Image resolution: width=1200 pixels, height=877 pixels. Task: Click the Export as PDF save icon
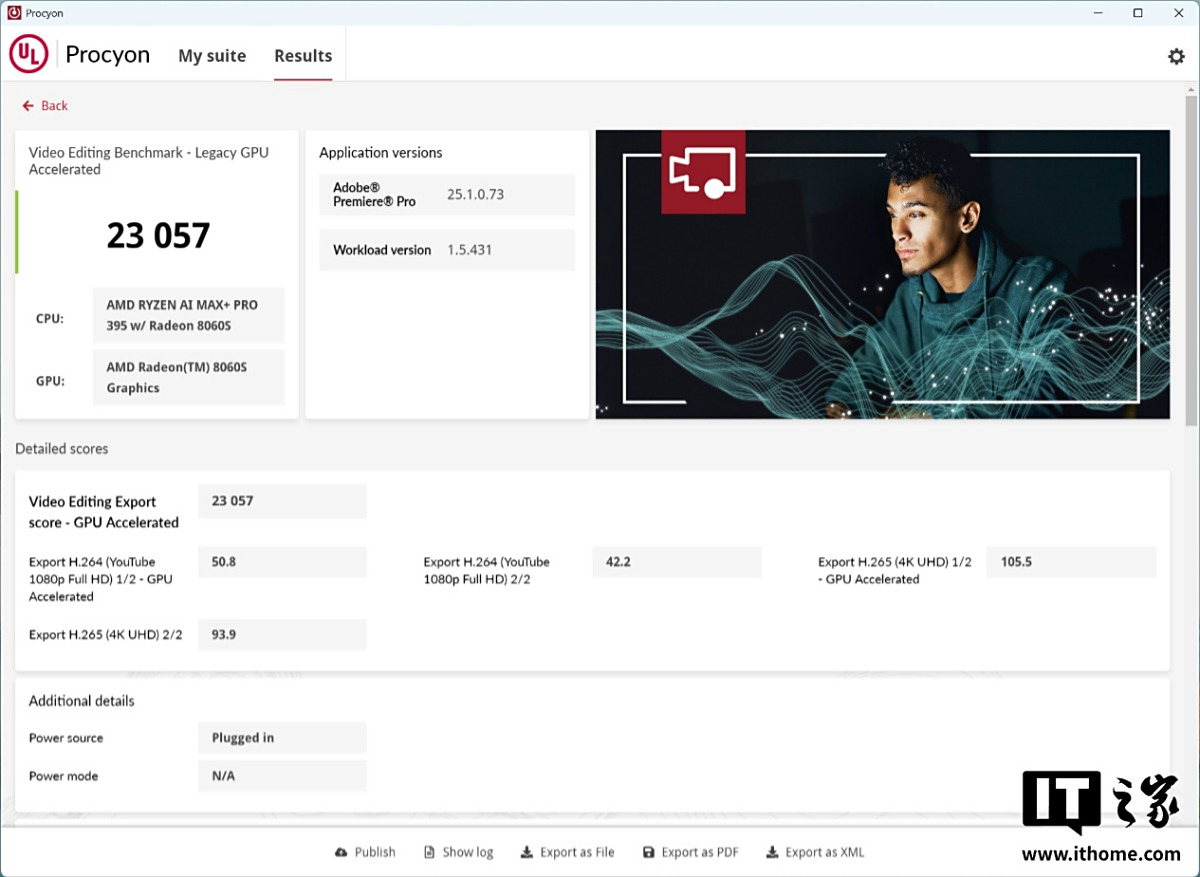click(x=649, y=853)
